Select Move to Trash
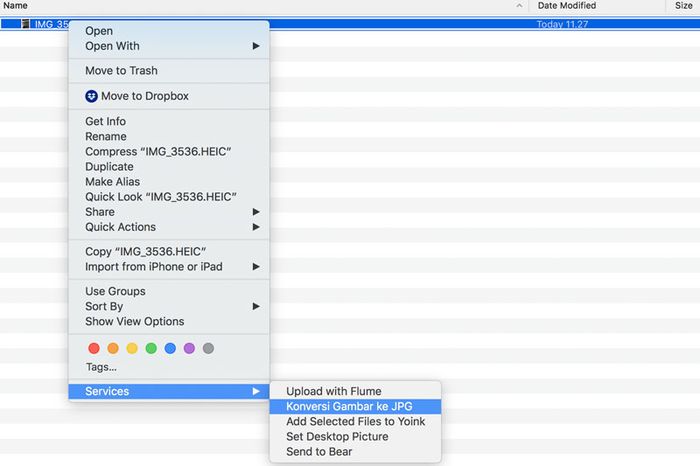Viewport: 700px width, 466px height. 169,71
